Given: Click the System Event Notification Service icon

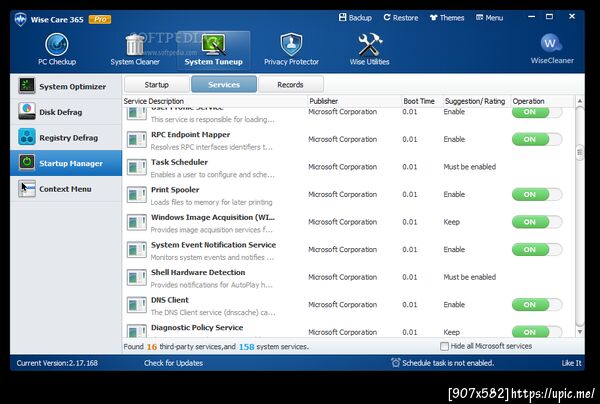Looking at the screenshot, I should pos(137,250).
